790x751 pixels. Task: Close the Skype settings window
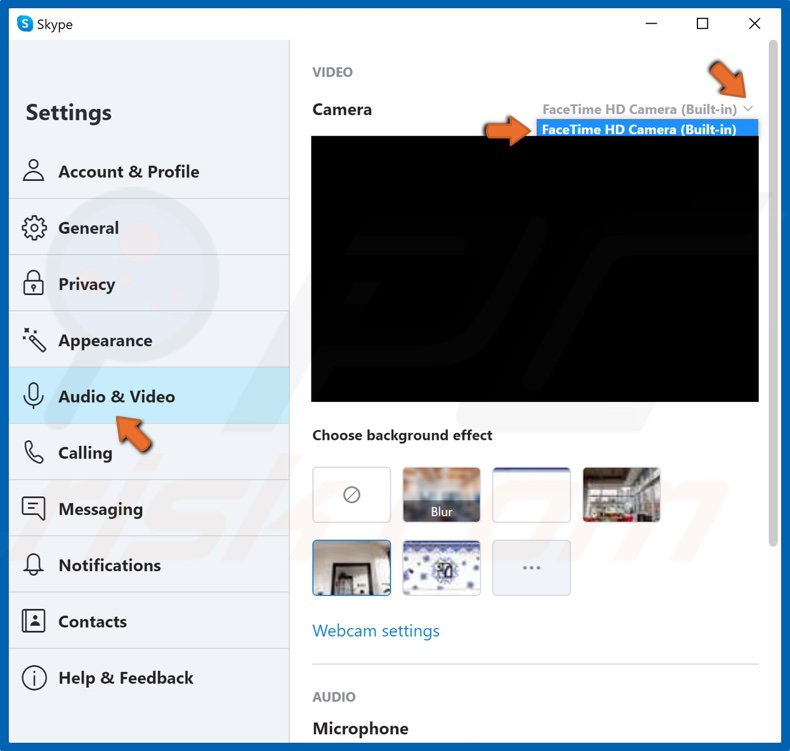click(x=754, y=24)
